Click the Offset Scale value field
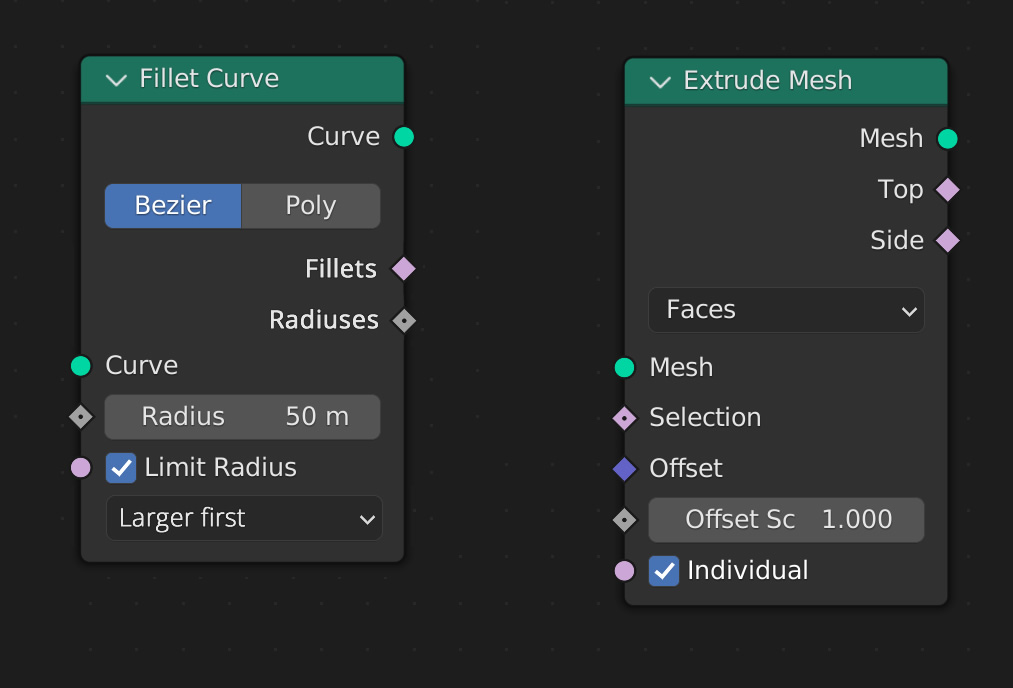 (x=786, y=520)
